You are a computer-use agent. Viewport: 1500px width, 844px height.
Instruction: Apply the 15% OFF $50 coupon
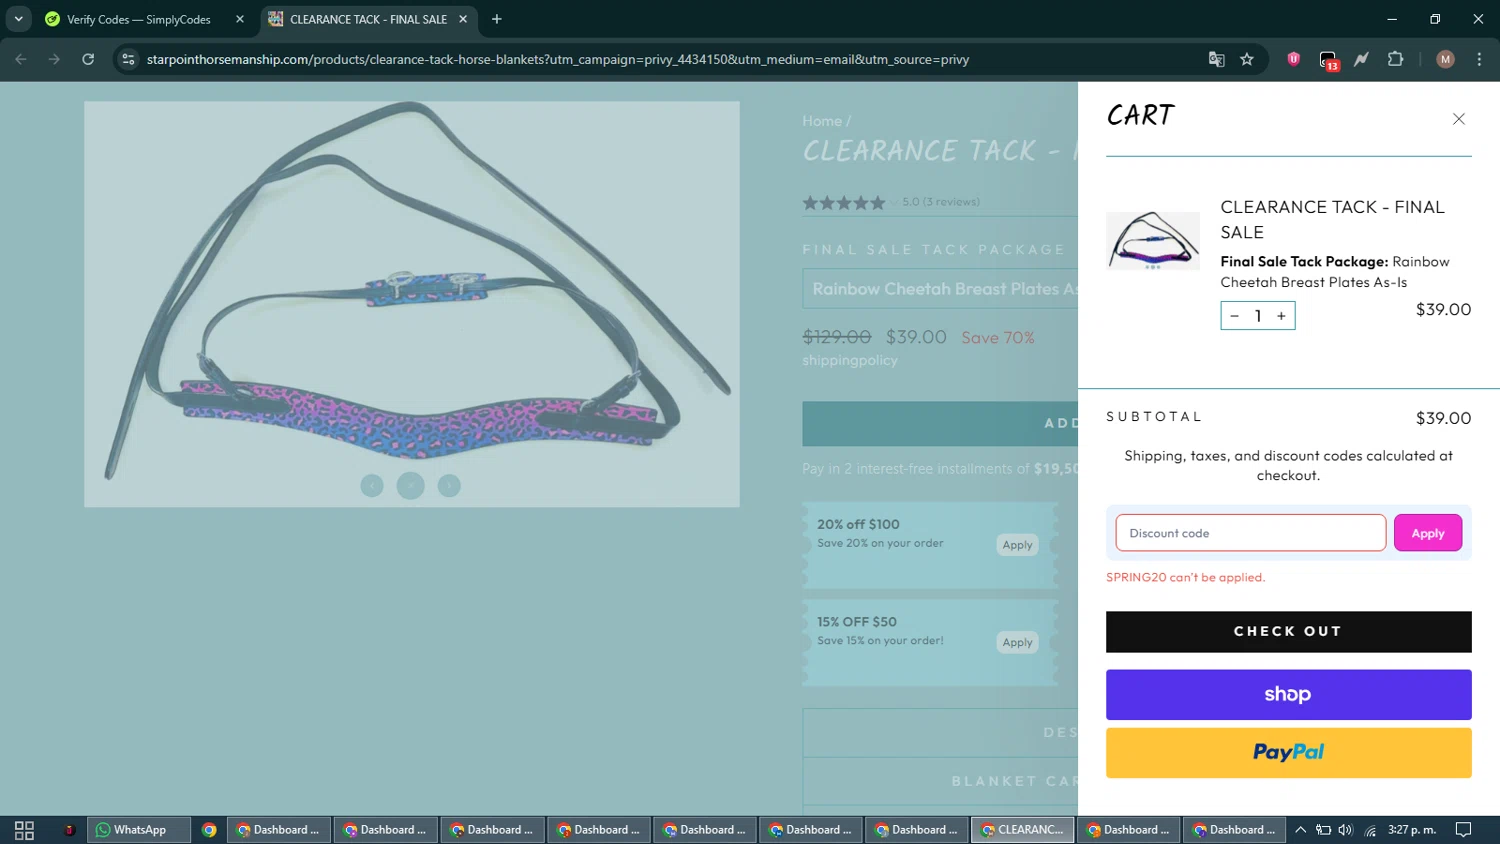click(1017, 642)
